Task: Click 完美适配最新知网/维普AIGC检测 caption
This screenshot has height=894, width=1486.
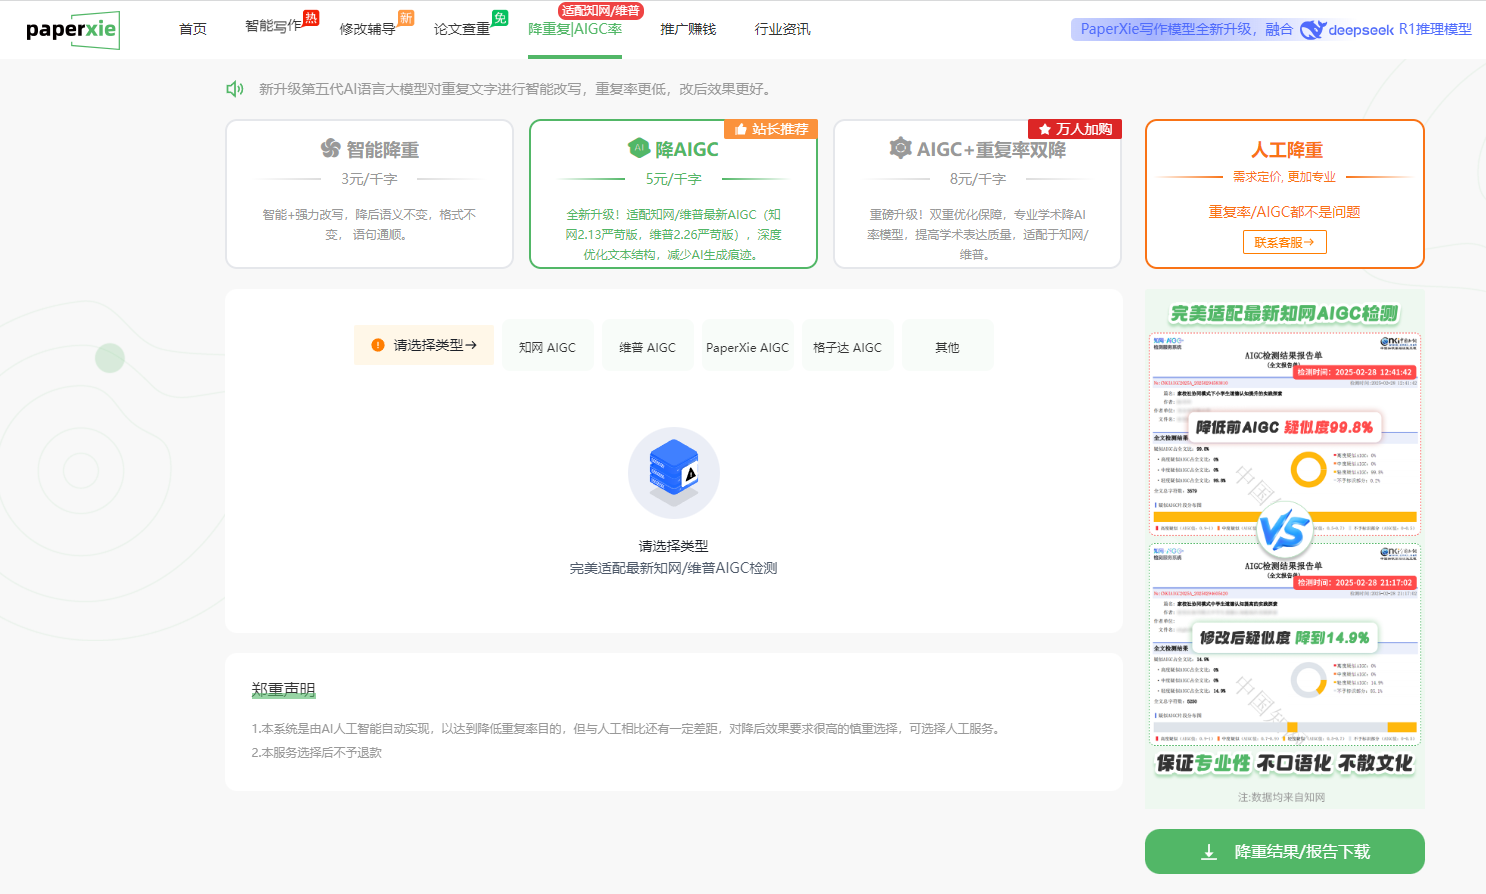Action: (x=673, y=568)
